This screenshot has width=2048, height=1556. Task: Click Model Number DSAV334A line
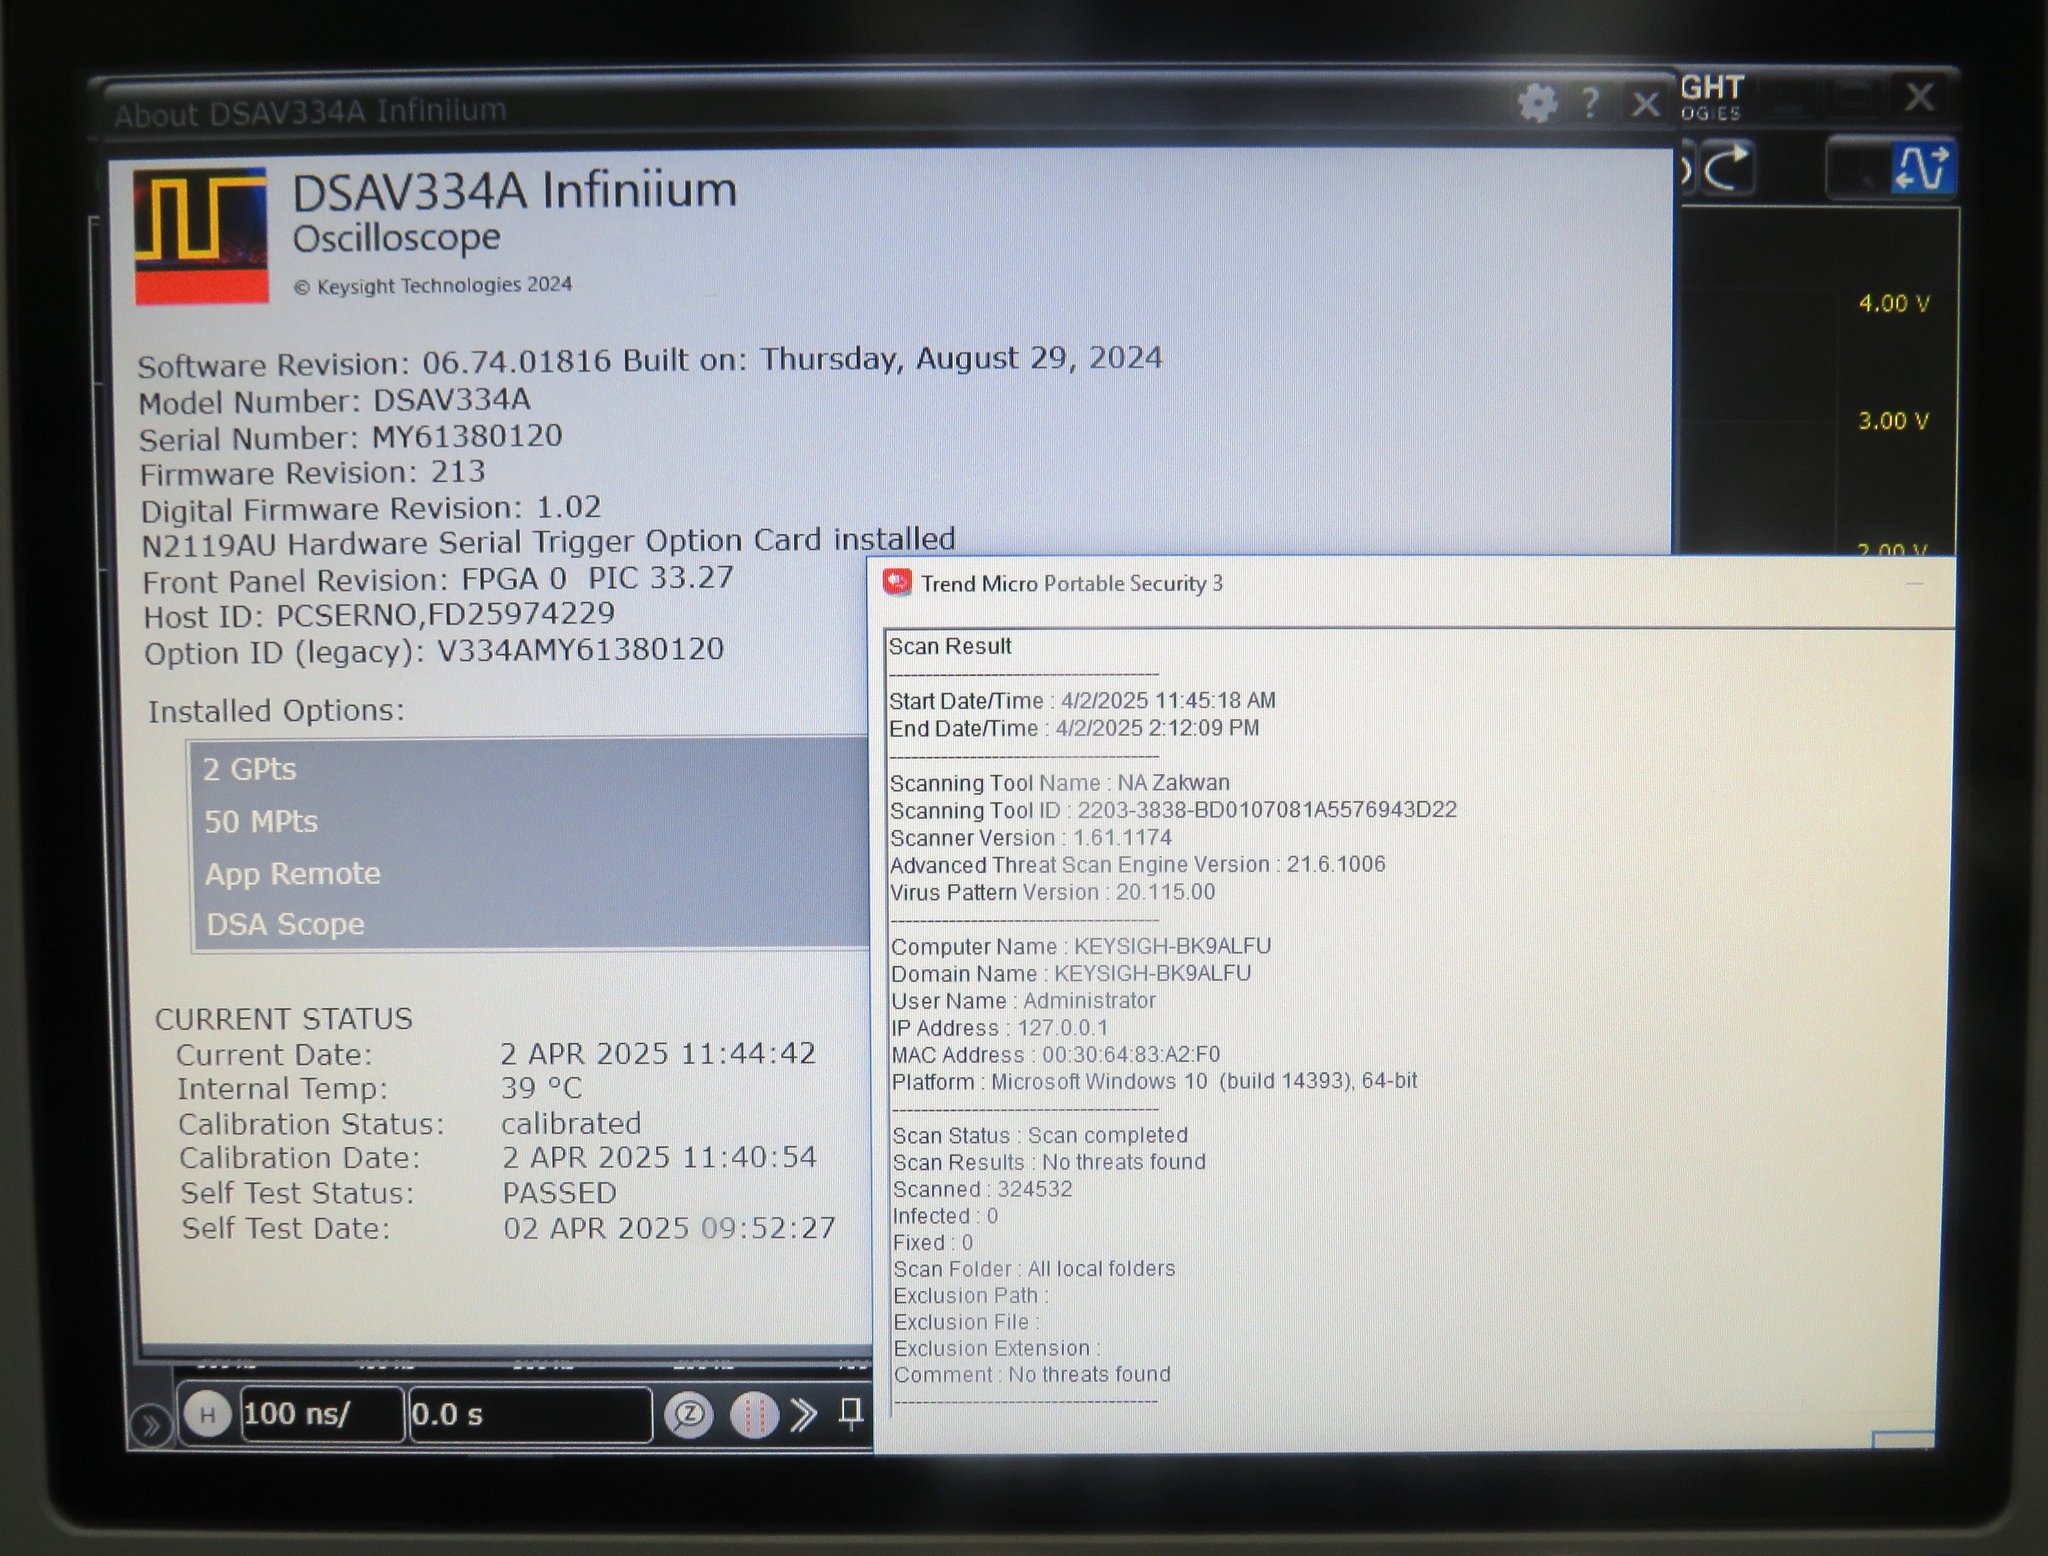pyautogui.click(x=334, y=402)
